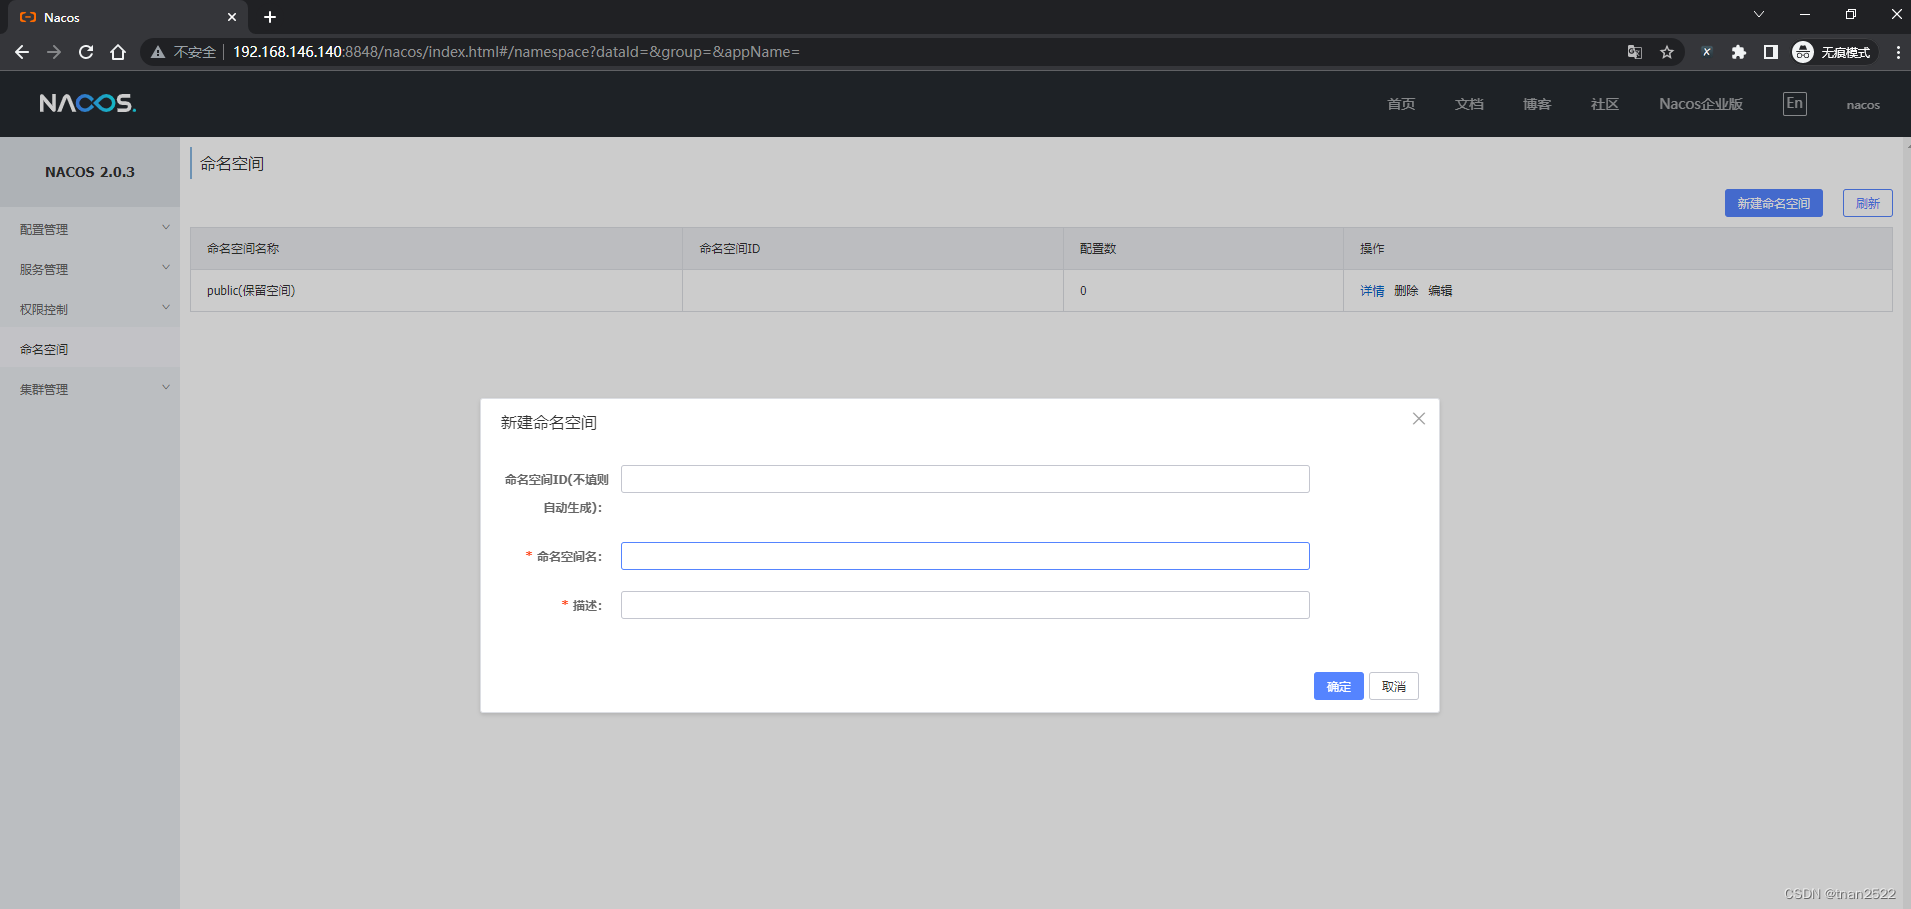Expand 权限控制 sidebar menu
1911x909 pixels.
pyautogui.click(x=90, y=309)
